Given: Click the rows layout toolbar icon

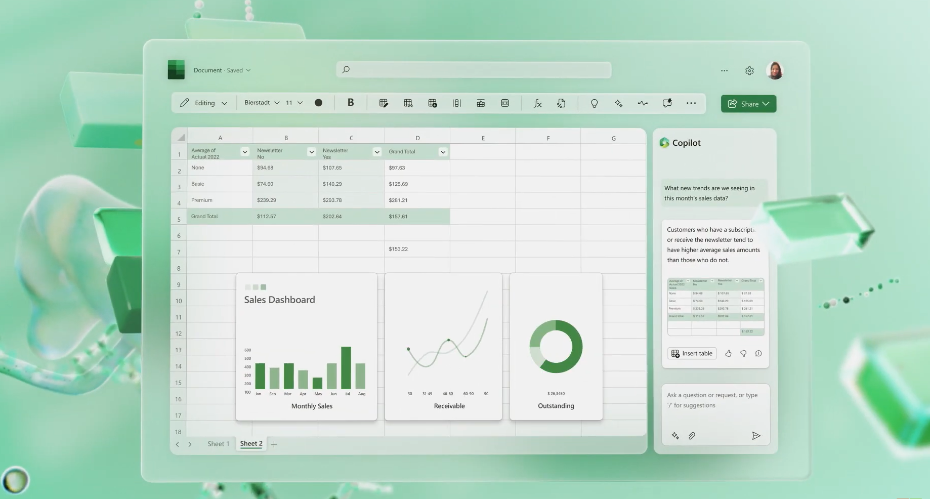Looking at the screenshot, I should 480,103.
